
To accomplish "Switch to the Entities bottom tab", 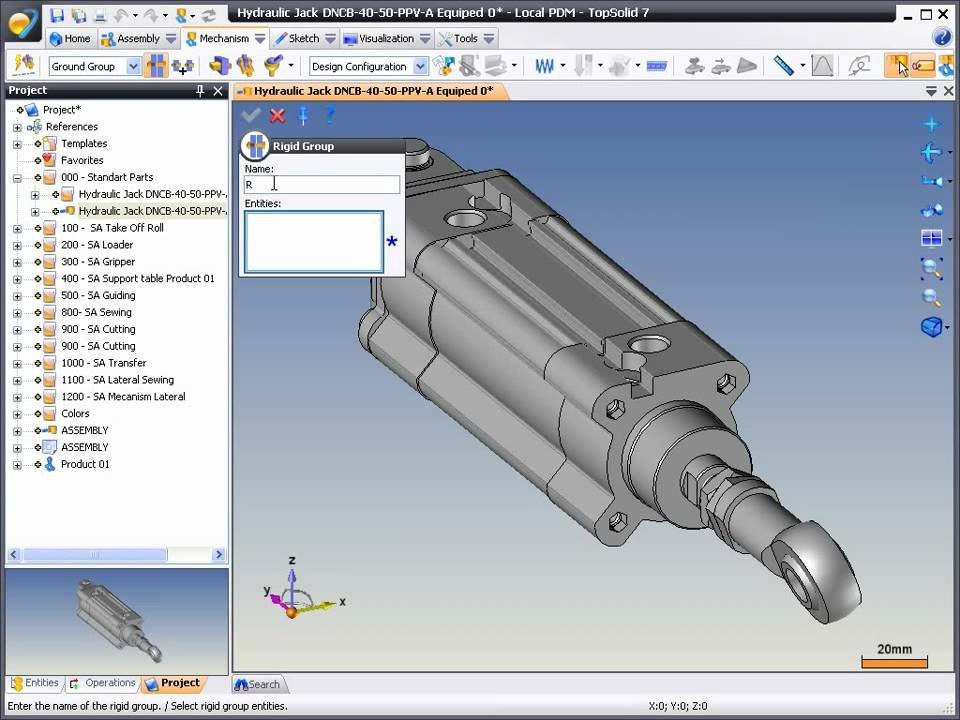I will pos(36,683).
